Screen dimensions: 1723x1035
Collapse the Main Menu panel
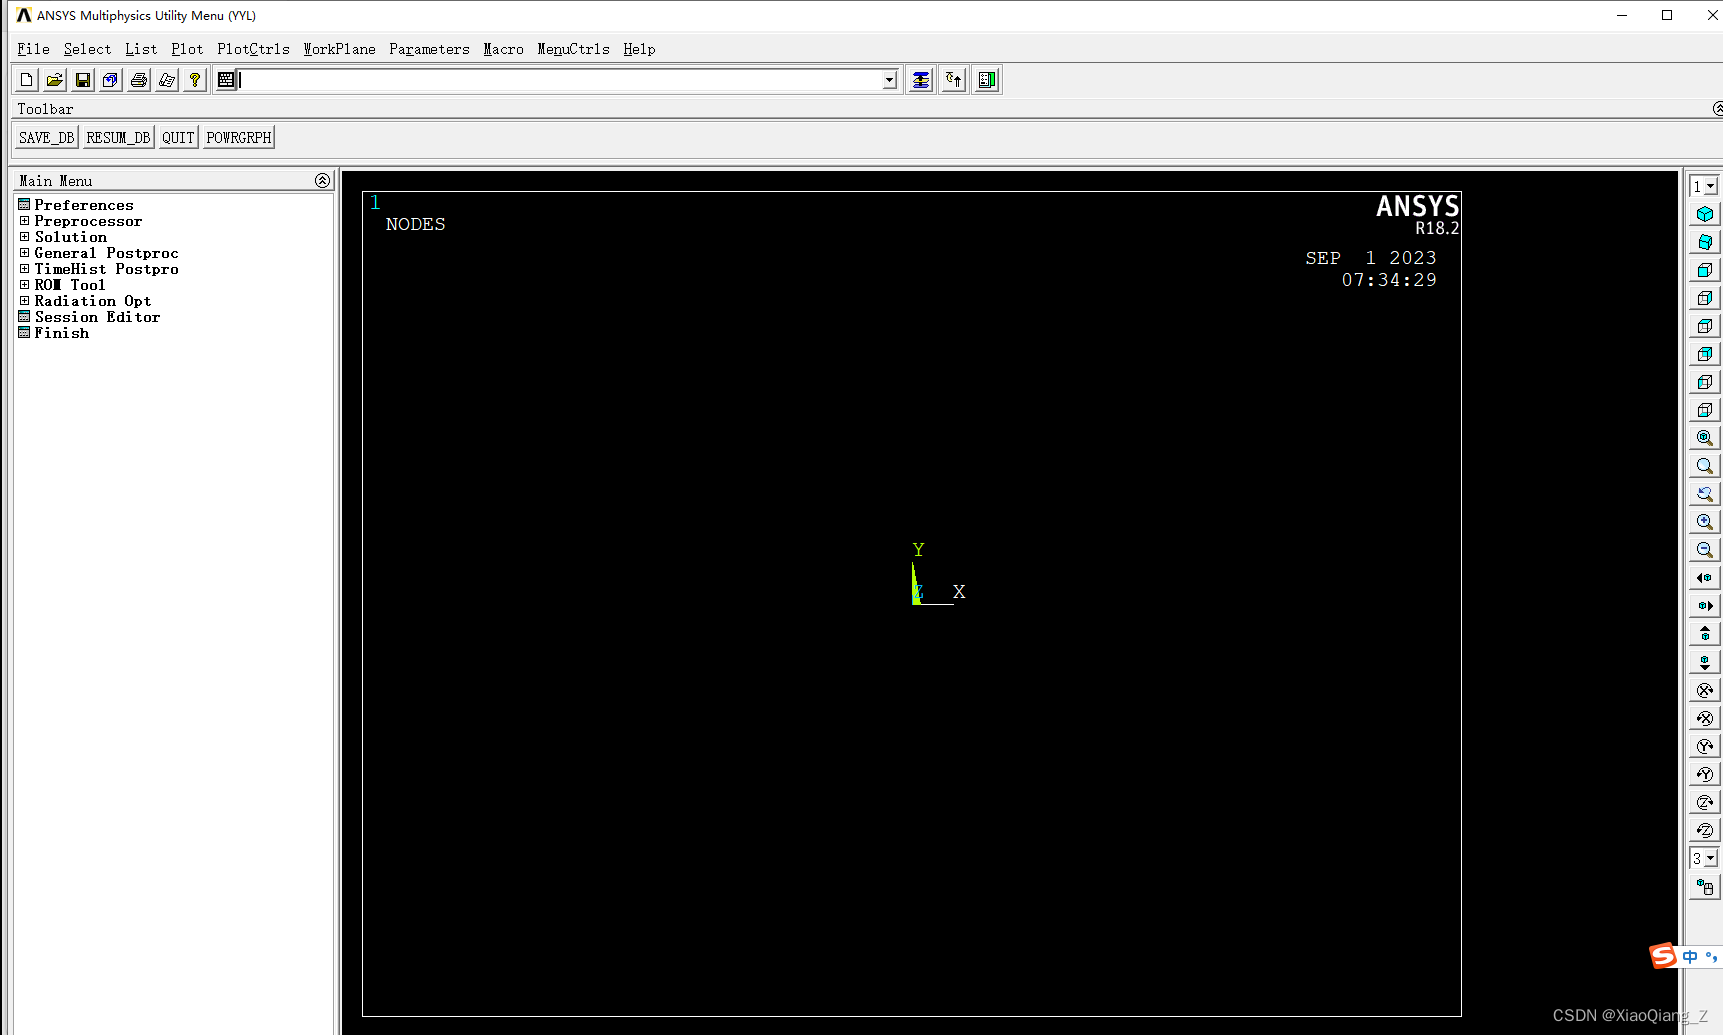(322, 181)
